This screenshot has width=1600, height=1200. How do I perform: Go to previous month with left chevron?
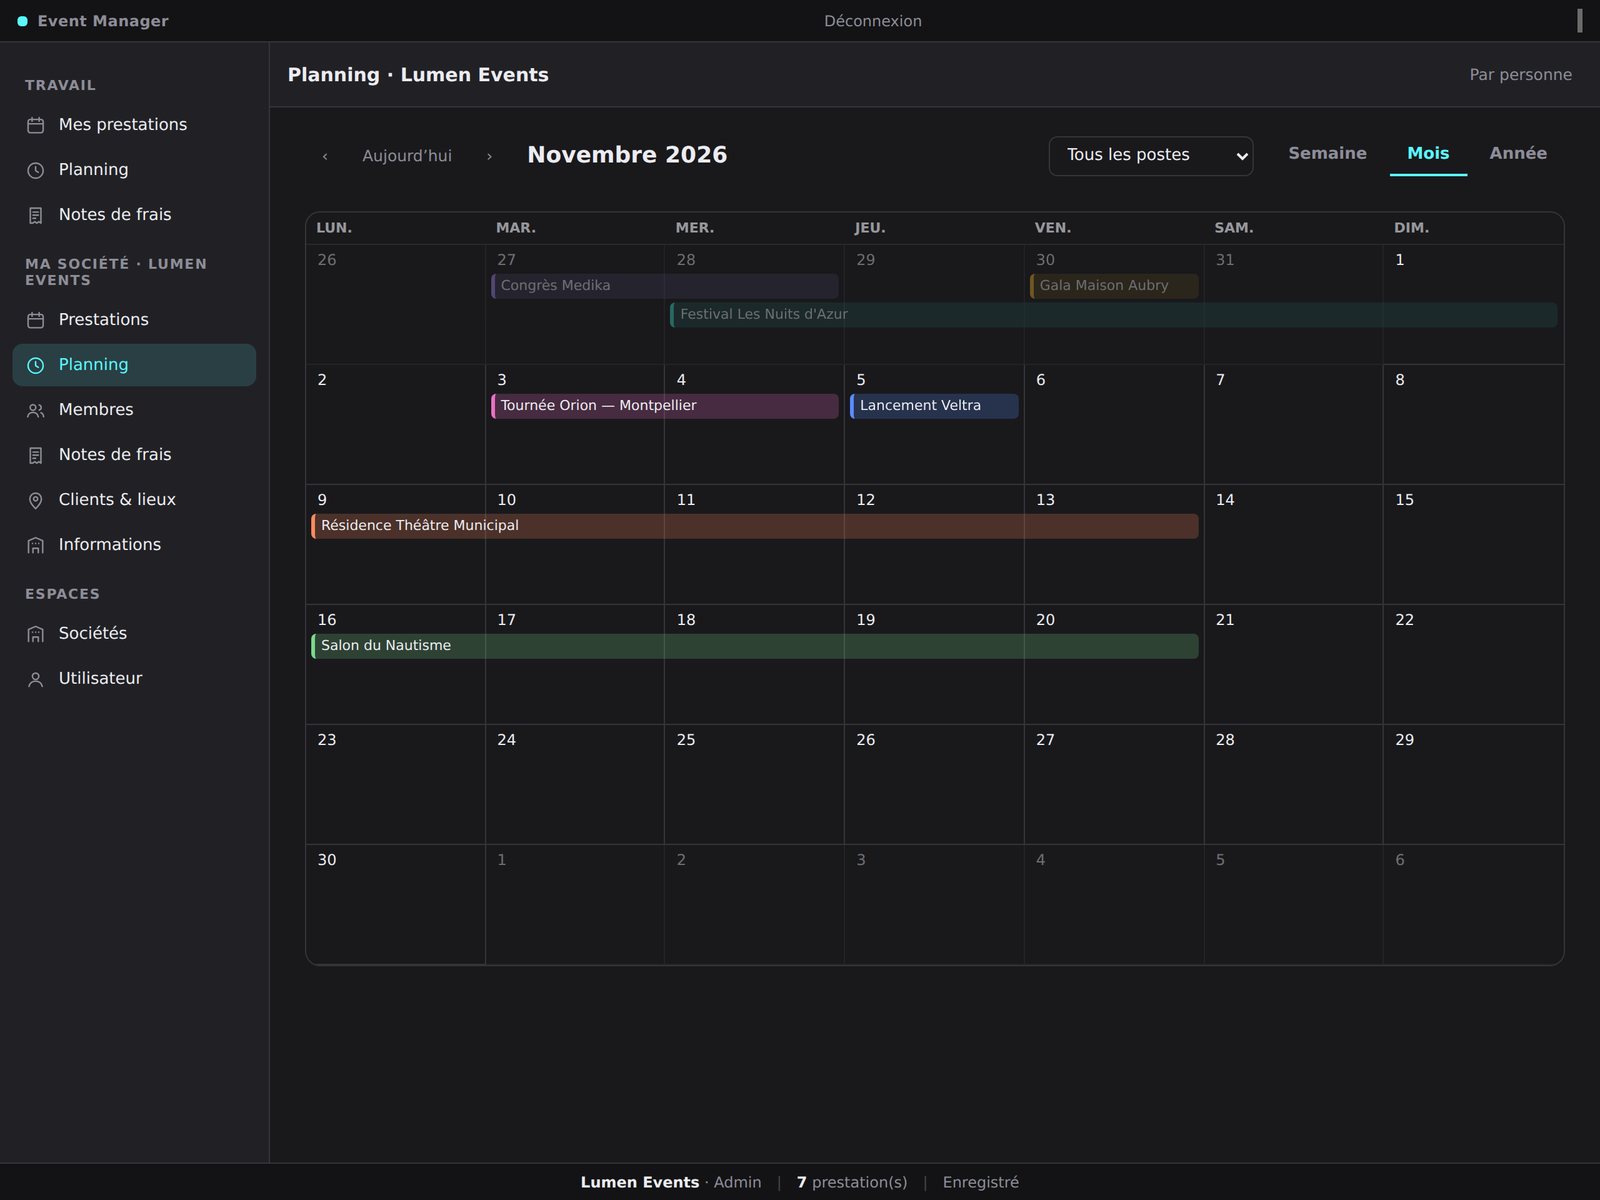coord(325,156)
